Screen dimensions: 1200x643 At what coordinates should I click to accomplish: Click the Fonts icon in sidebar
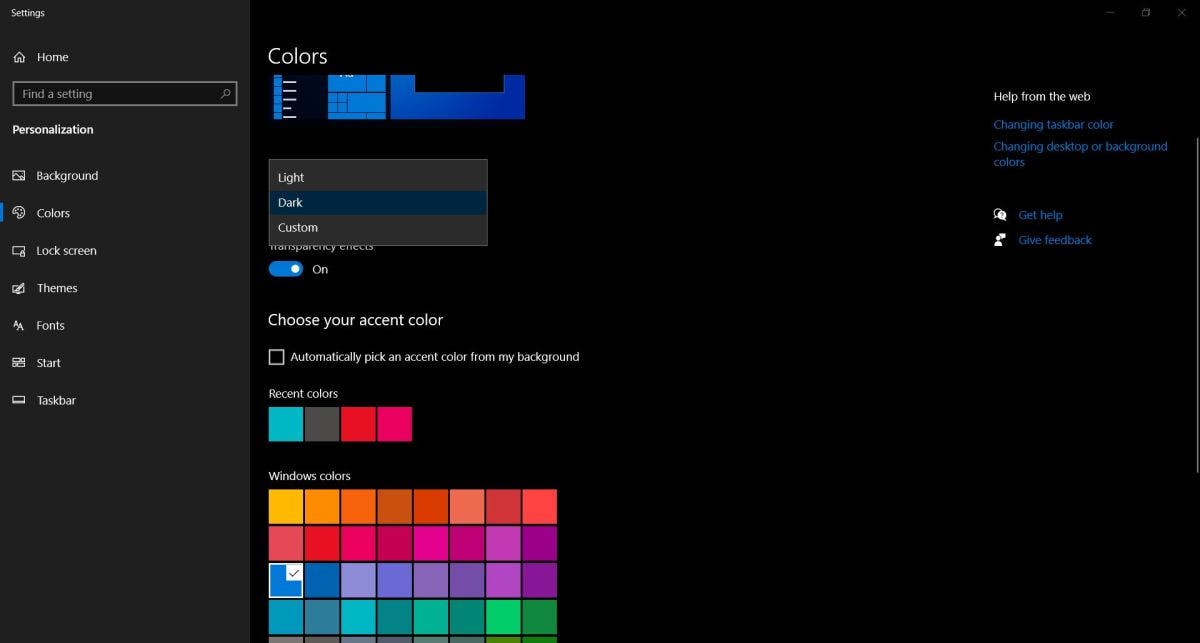[18, 326]
